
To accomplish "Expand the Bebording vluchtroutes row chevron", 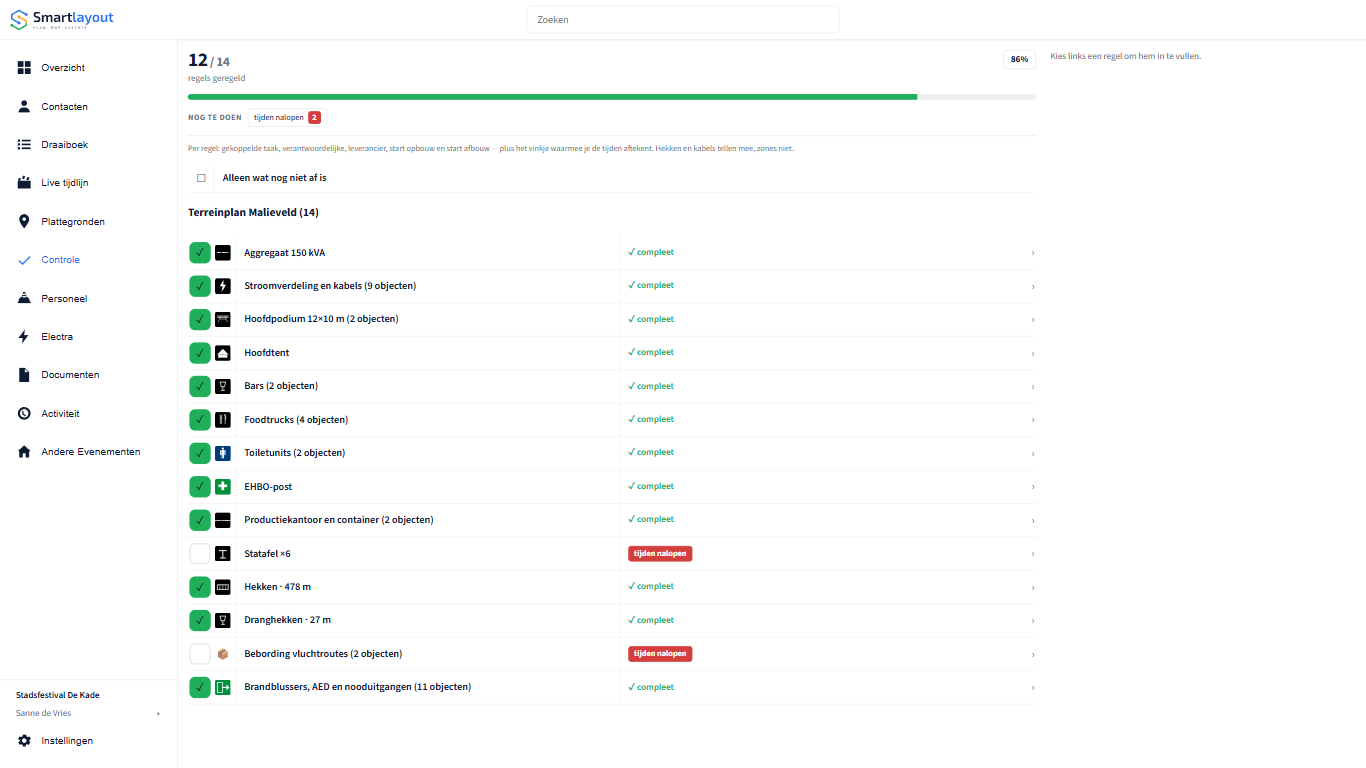I will (x=1033, y=654).
